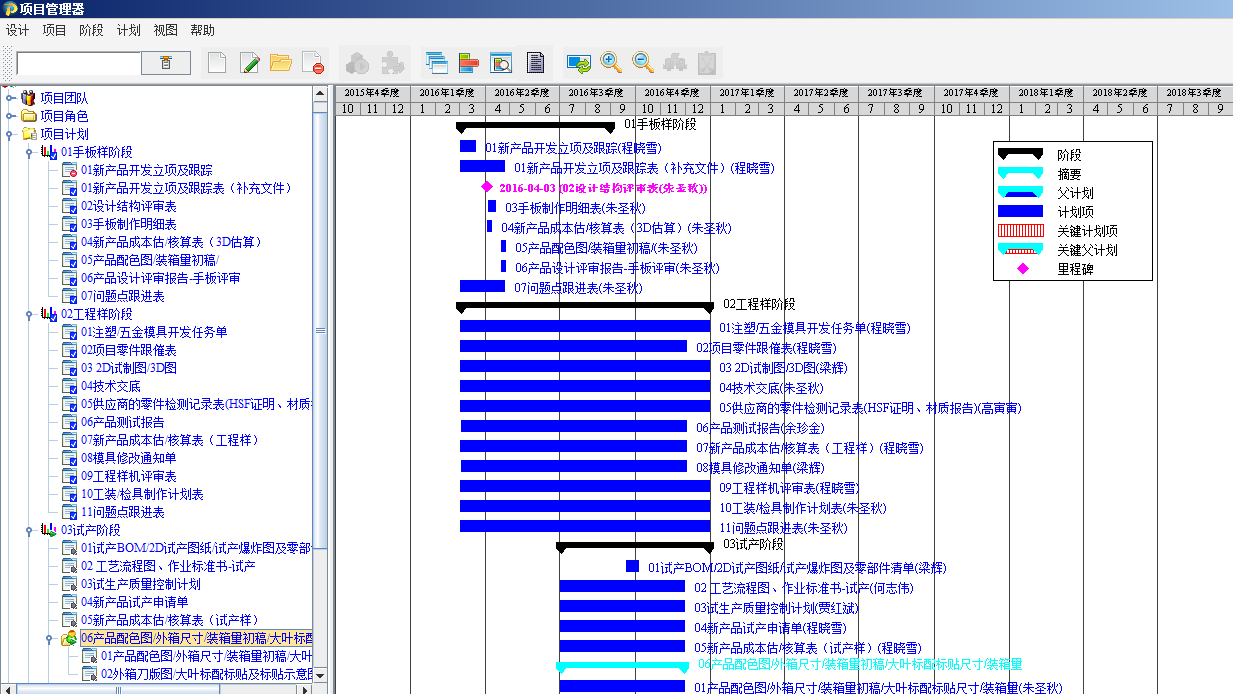
Task: Expand the 项目团队 tree node
Action: 10,98
